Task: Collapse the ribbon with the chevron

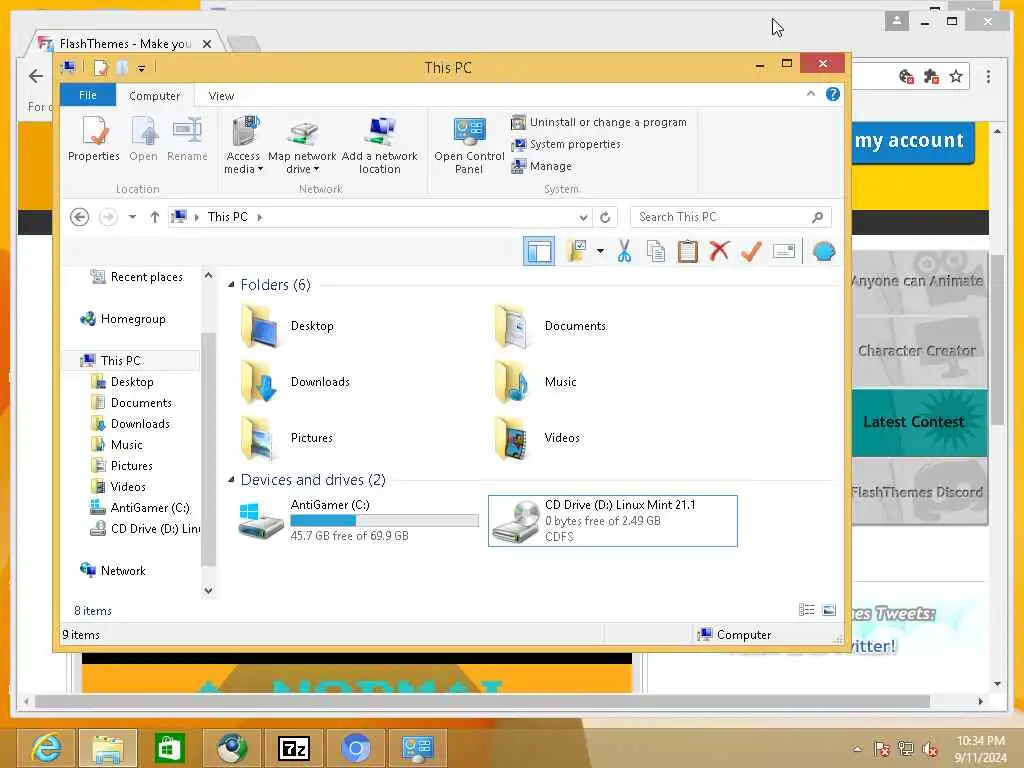Action: pos(810,94)
